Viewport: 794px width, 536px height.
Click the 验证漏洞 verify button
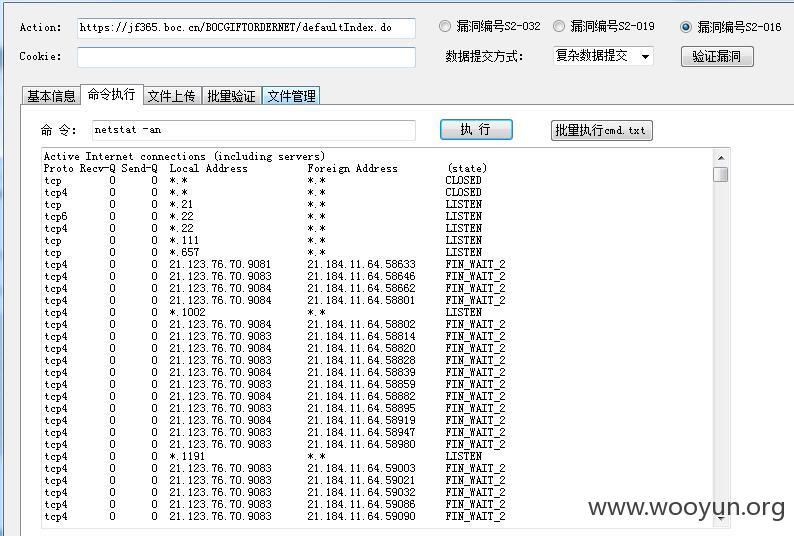pos(717,56)
